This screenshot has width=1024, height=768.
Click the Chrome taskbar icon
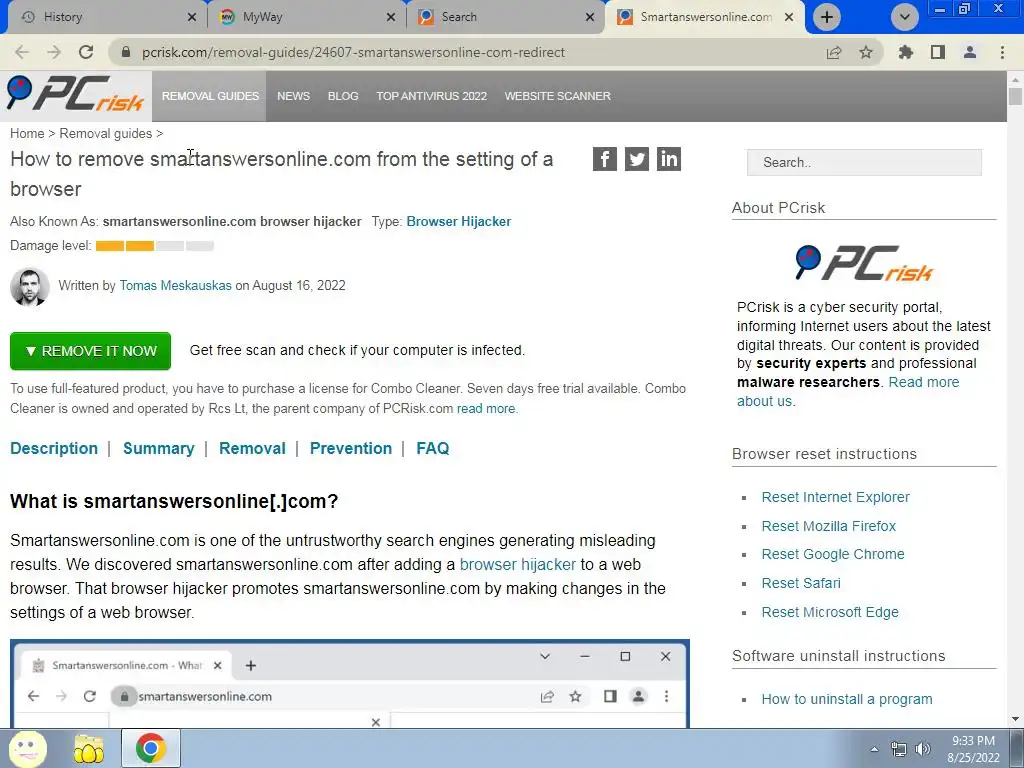click(x=151, y=748)
